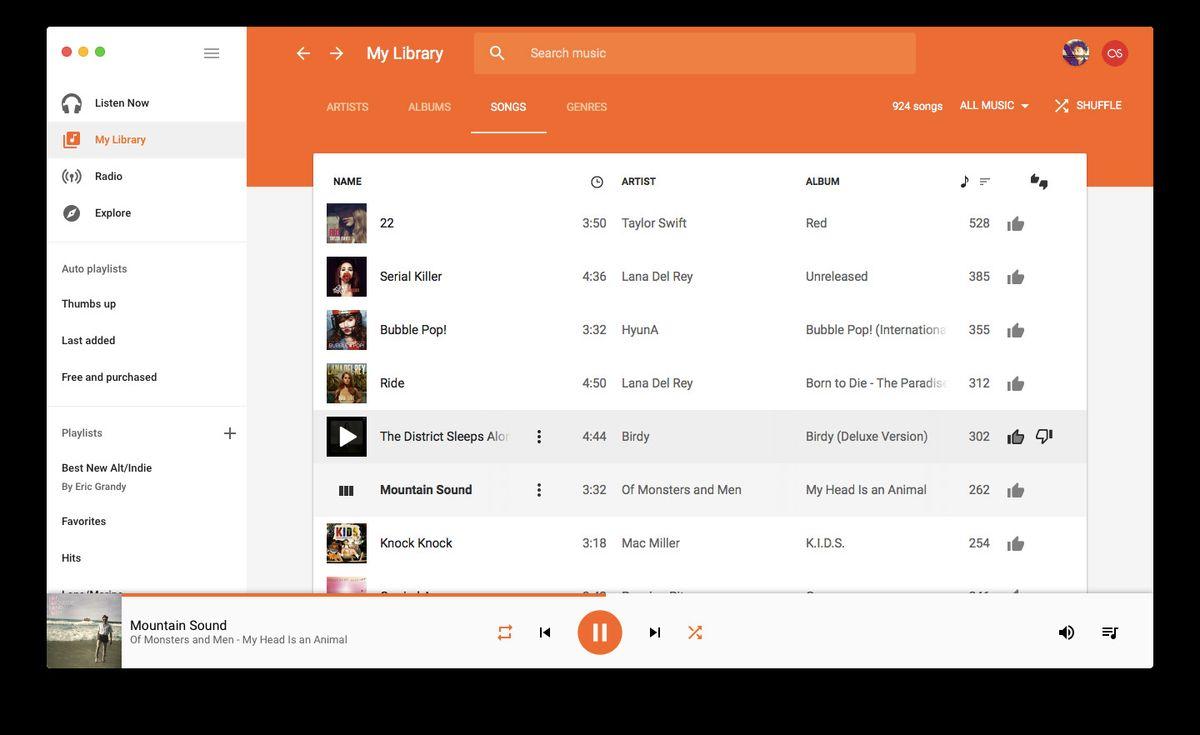Open the play queue icon

pos(1109,632)
